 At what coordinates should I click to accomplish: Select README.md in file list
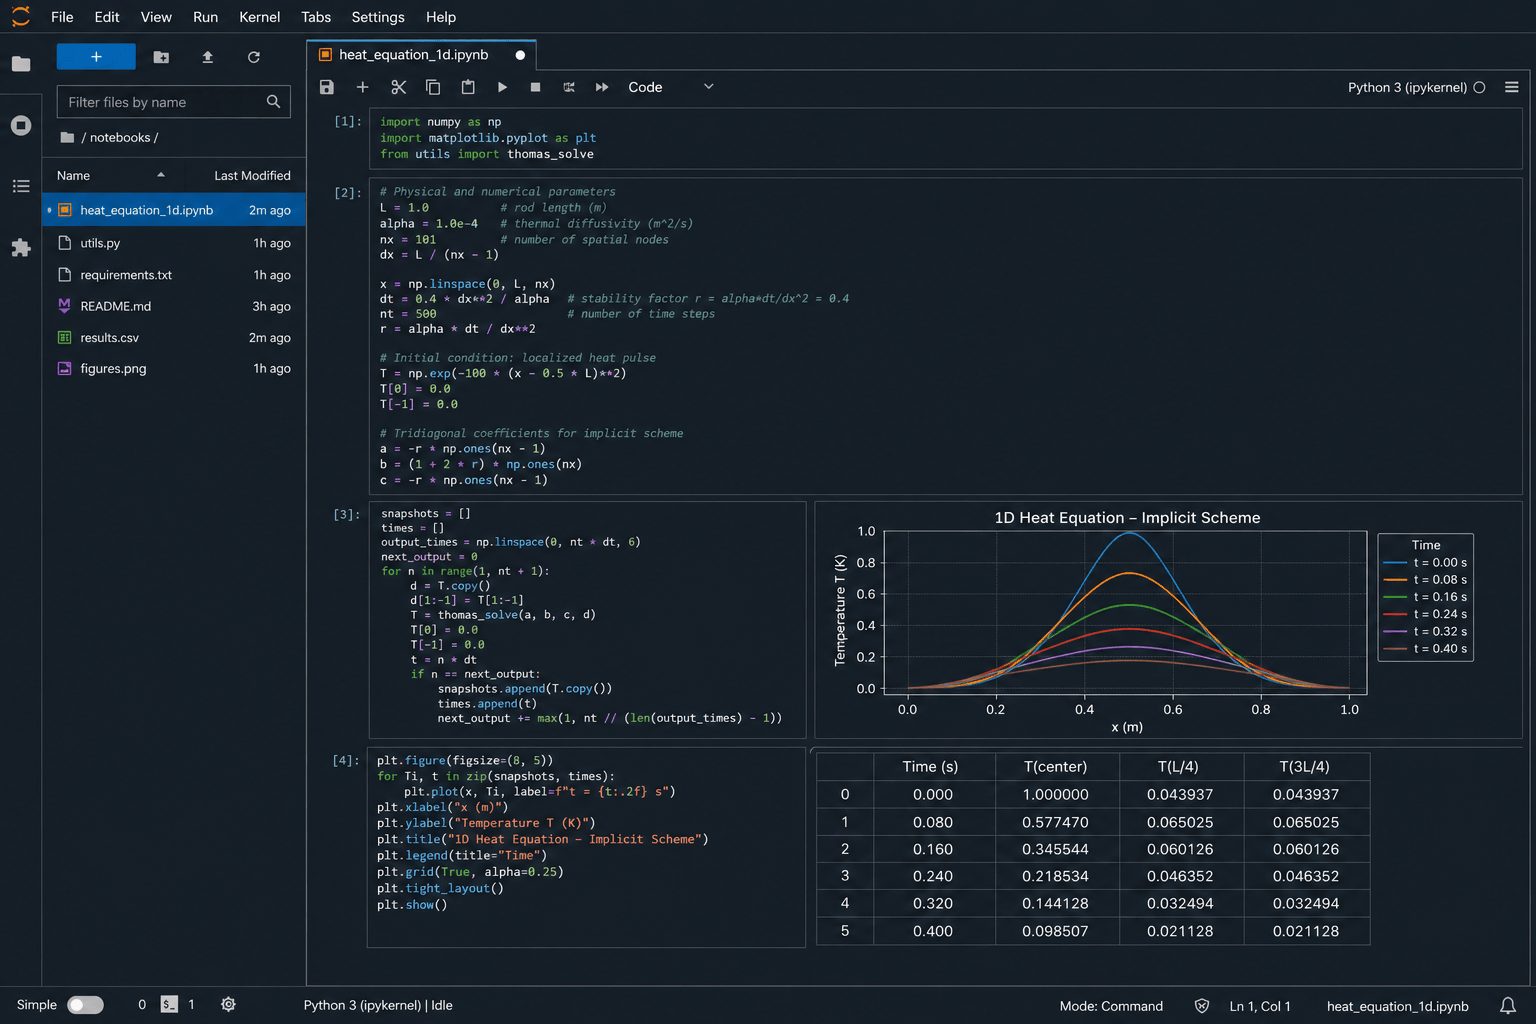pyautogui.click(x=174, y=306)
